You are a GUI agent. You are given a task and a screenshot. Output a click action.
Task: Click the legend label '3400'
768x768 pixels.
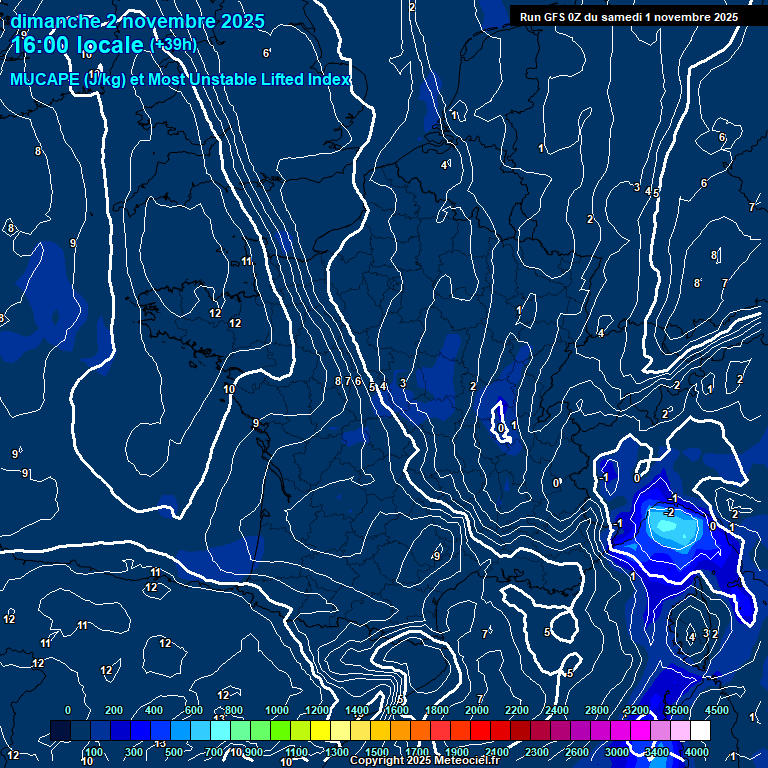tap(657, 752)
